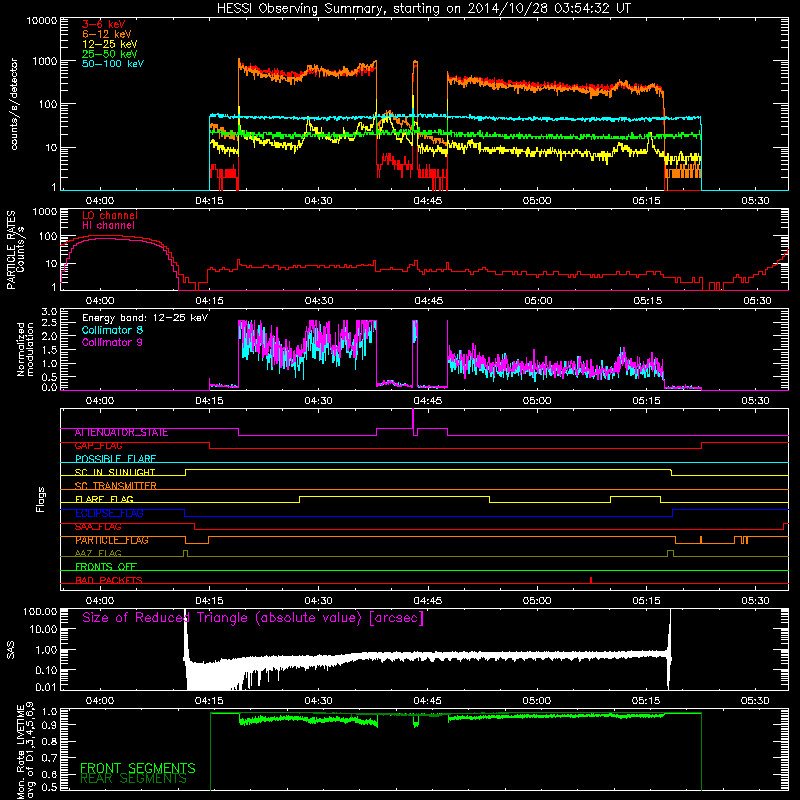The image size is (800, 800).
Task: Select the 12-25 keV legend label
Action: (110, 44)
